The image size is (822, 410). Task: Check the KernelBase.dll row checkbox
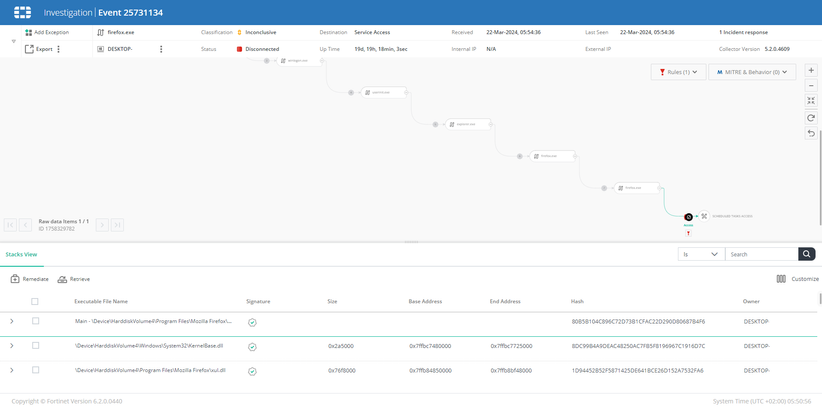35,346
